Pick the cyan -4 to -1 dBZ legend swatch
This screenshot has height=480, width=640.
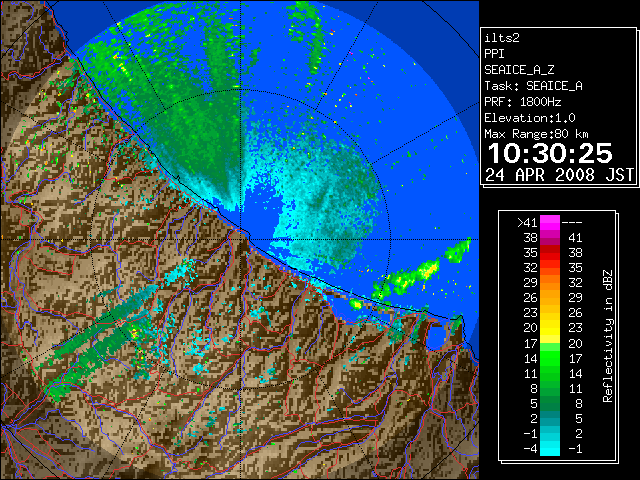point(550,449)
